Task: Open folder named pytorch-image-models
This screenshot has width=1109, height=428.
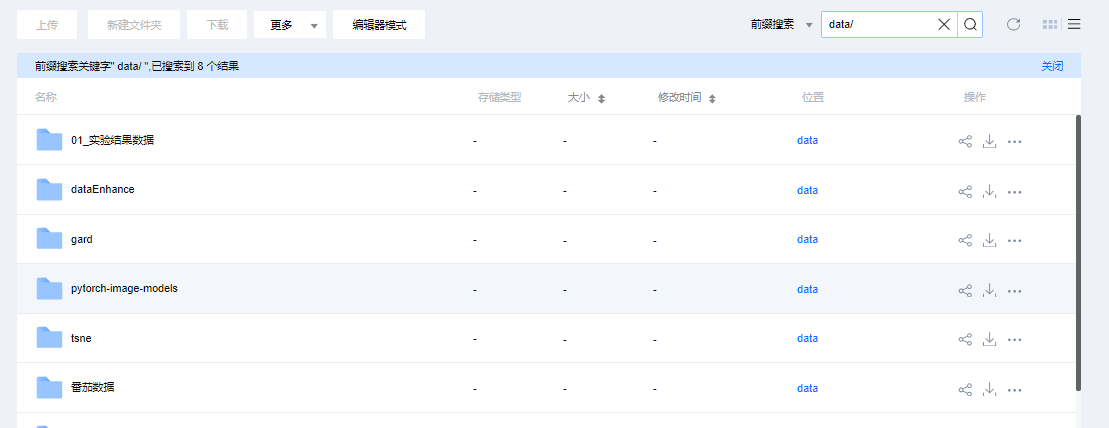Action: pos(124,289)
